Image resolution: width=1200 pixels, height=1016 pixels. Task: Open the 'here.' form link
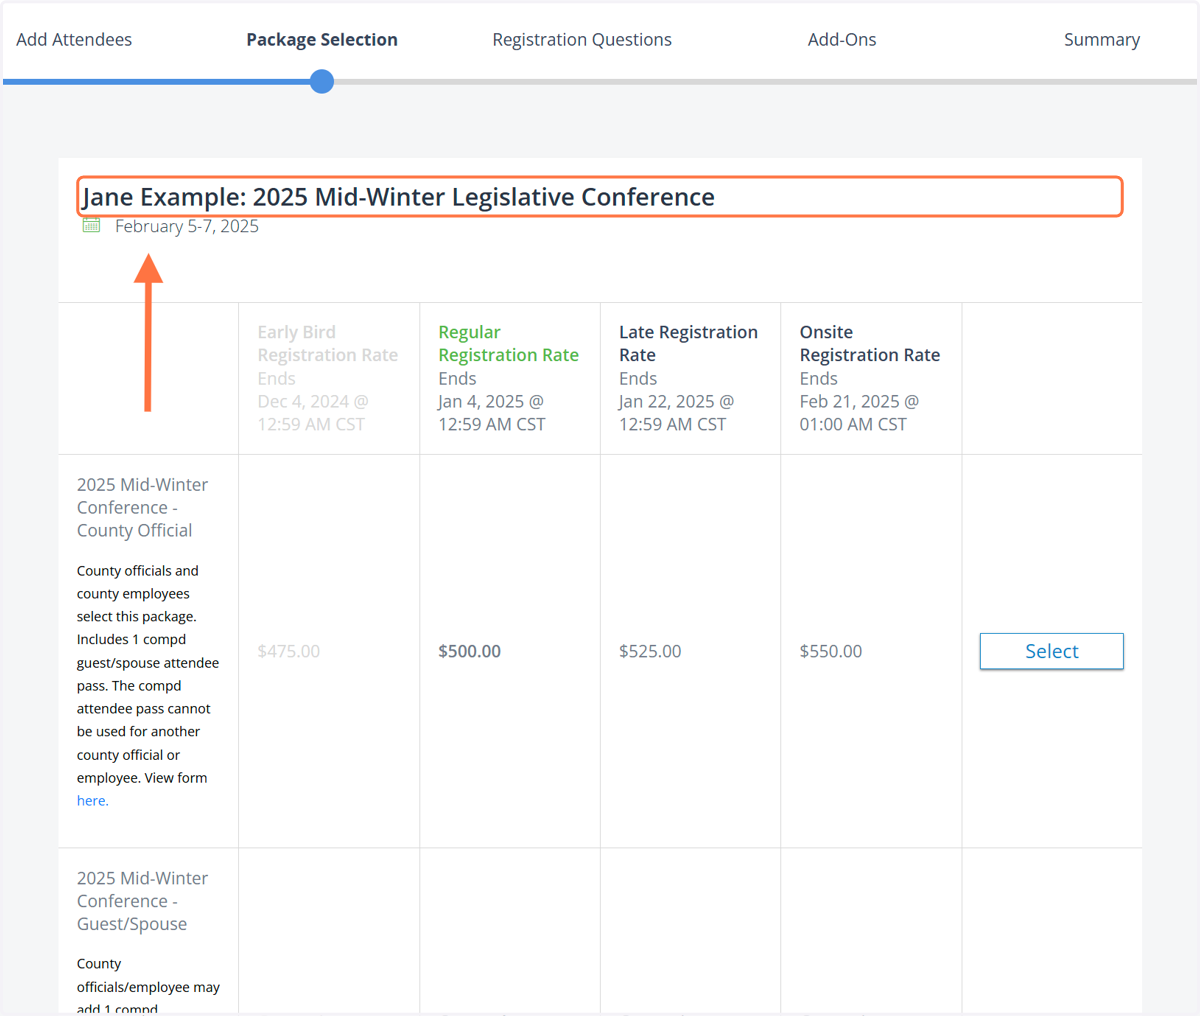click(x=93, y=801)
